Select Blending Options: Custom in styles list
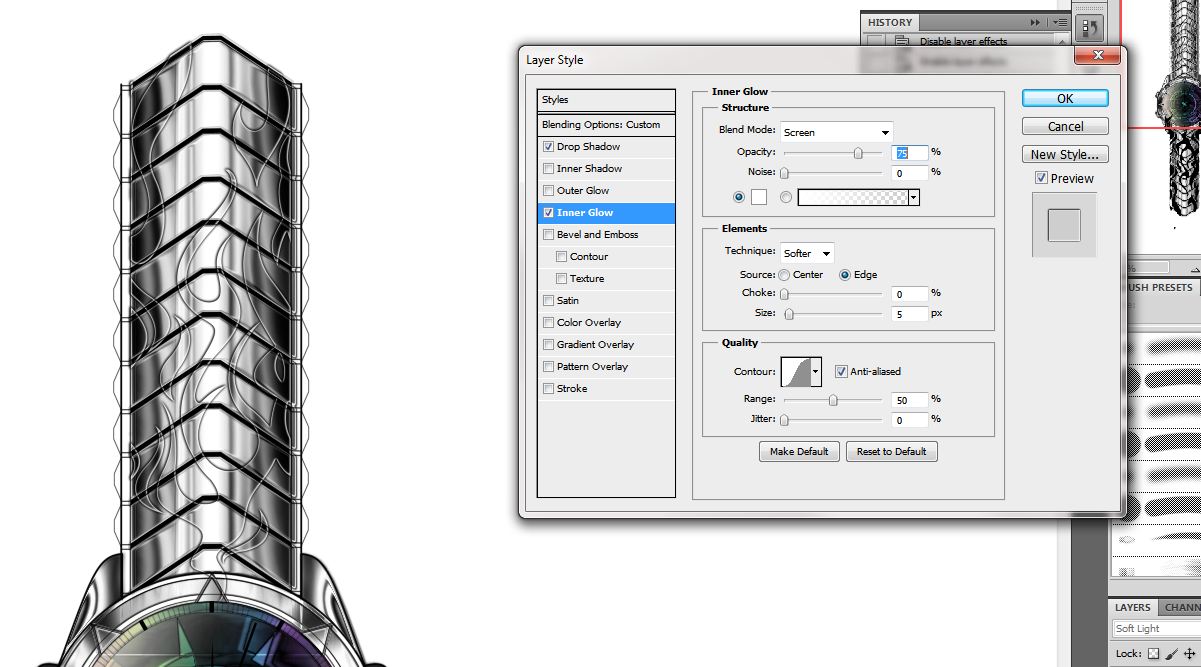The image size is (1201, 667). 606,125
